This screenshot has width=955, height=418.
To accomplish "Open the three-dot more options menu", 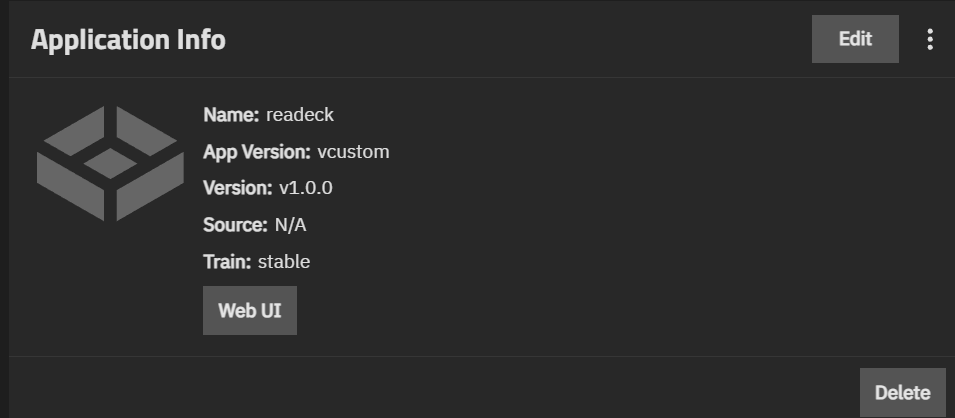I will [930, 39].
